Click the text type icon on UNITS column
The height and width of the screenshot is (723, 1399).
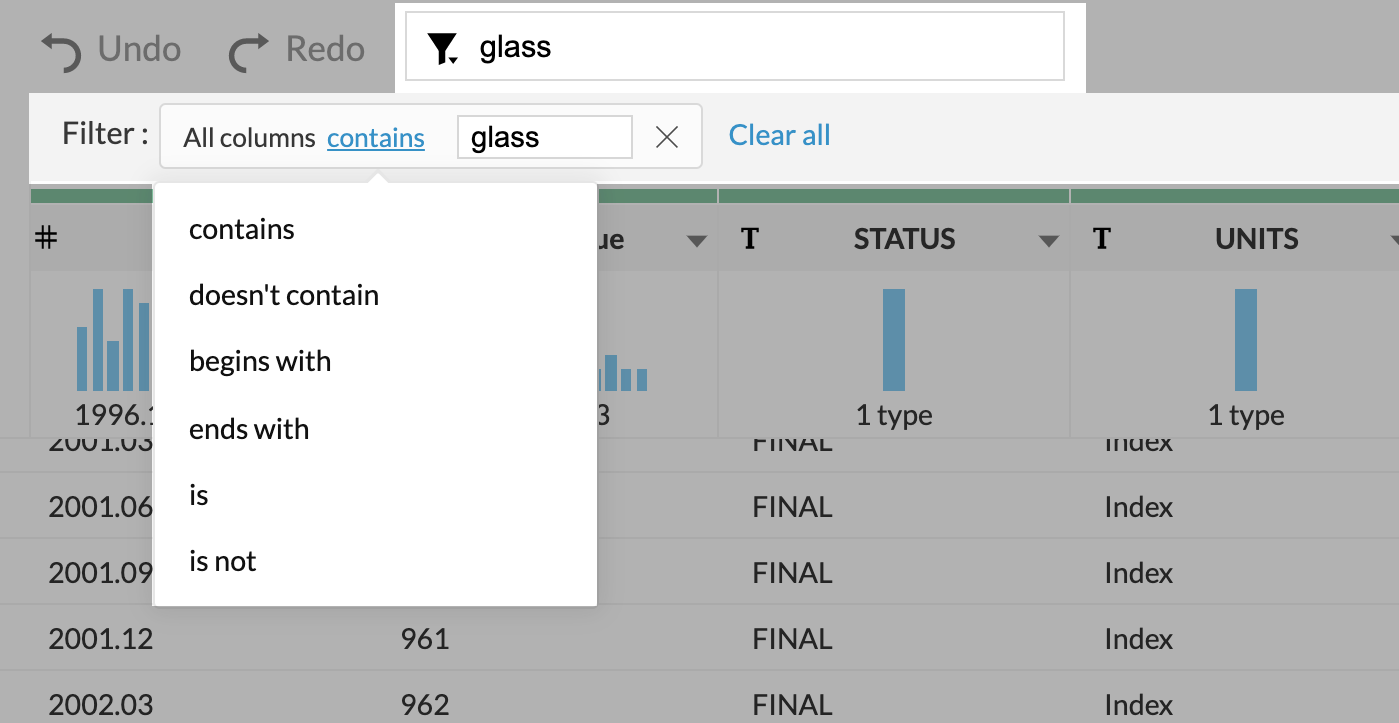tap(1102, 239)
